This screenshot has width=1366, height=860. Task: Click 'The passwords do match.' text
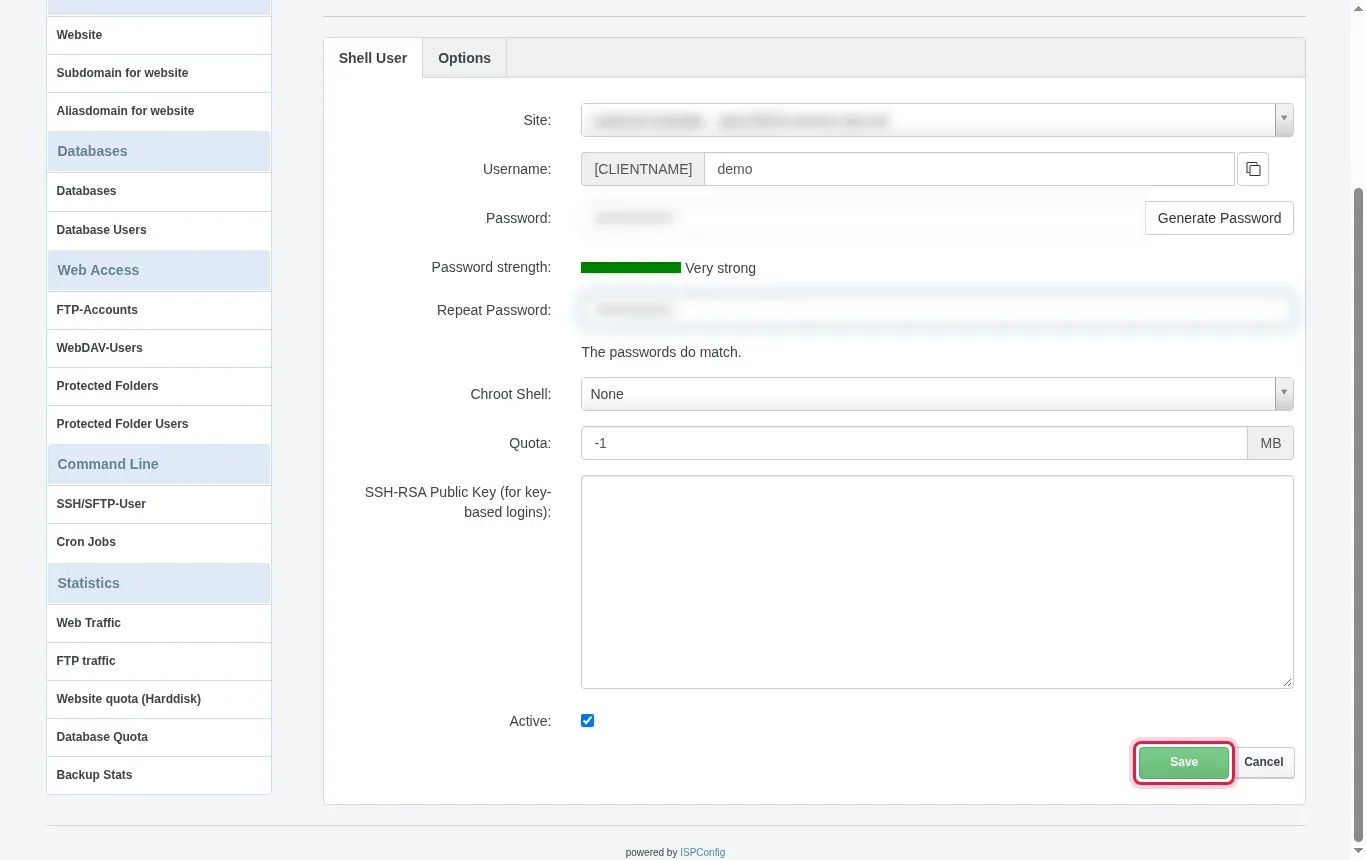point(661,352)
